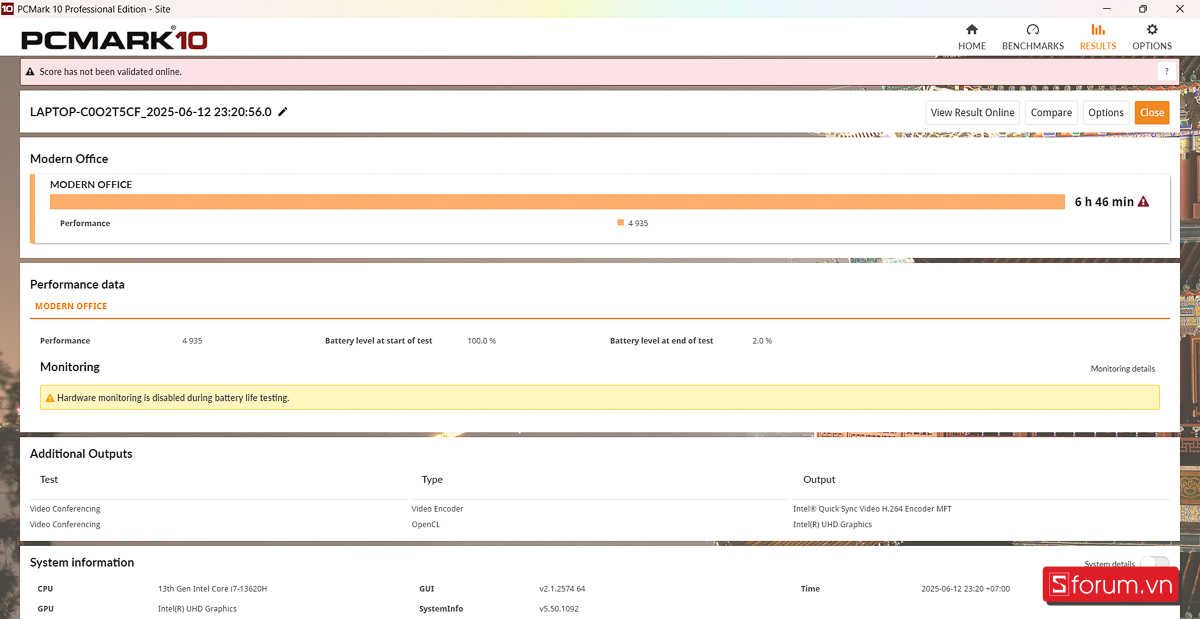Open the Options gear icon
Screen dimensions: 1200x619
pos(1152,30)
